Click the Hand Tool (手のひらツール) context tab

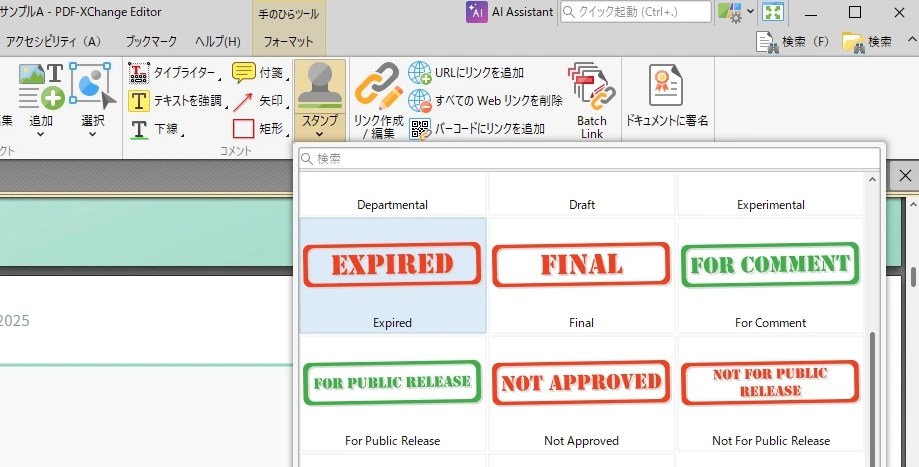coord(289,13)
